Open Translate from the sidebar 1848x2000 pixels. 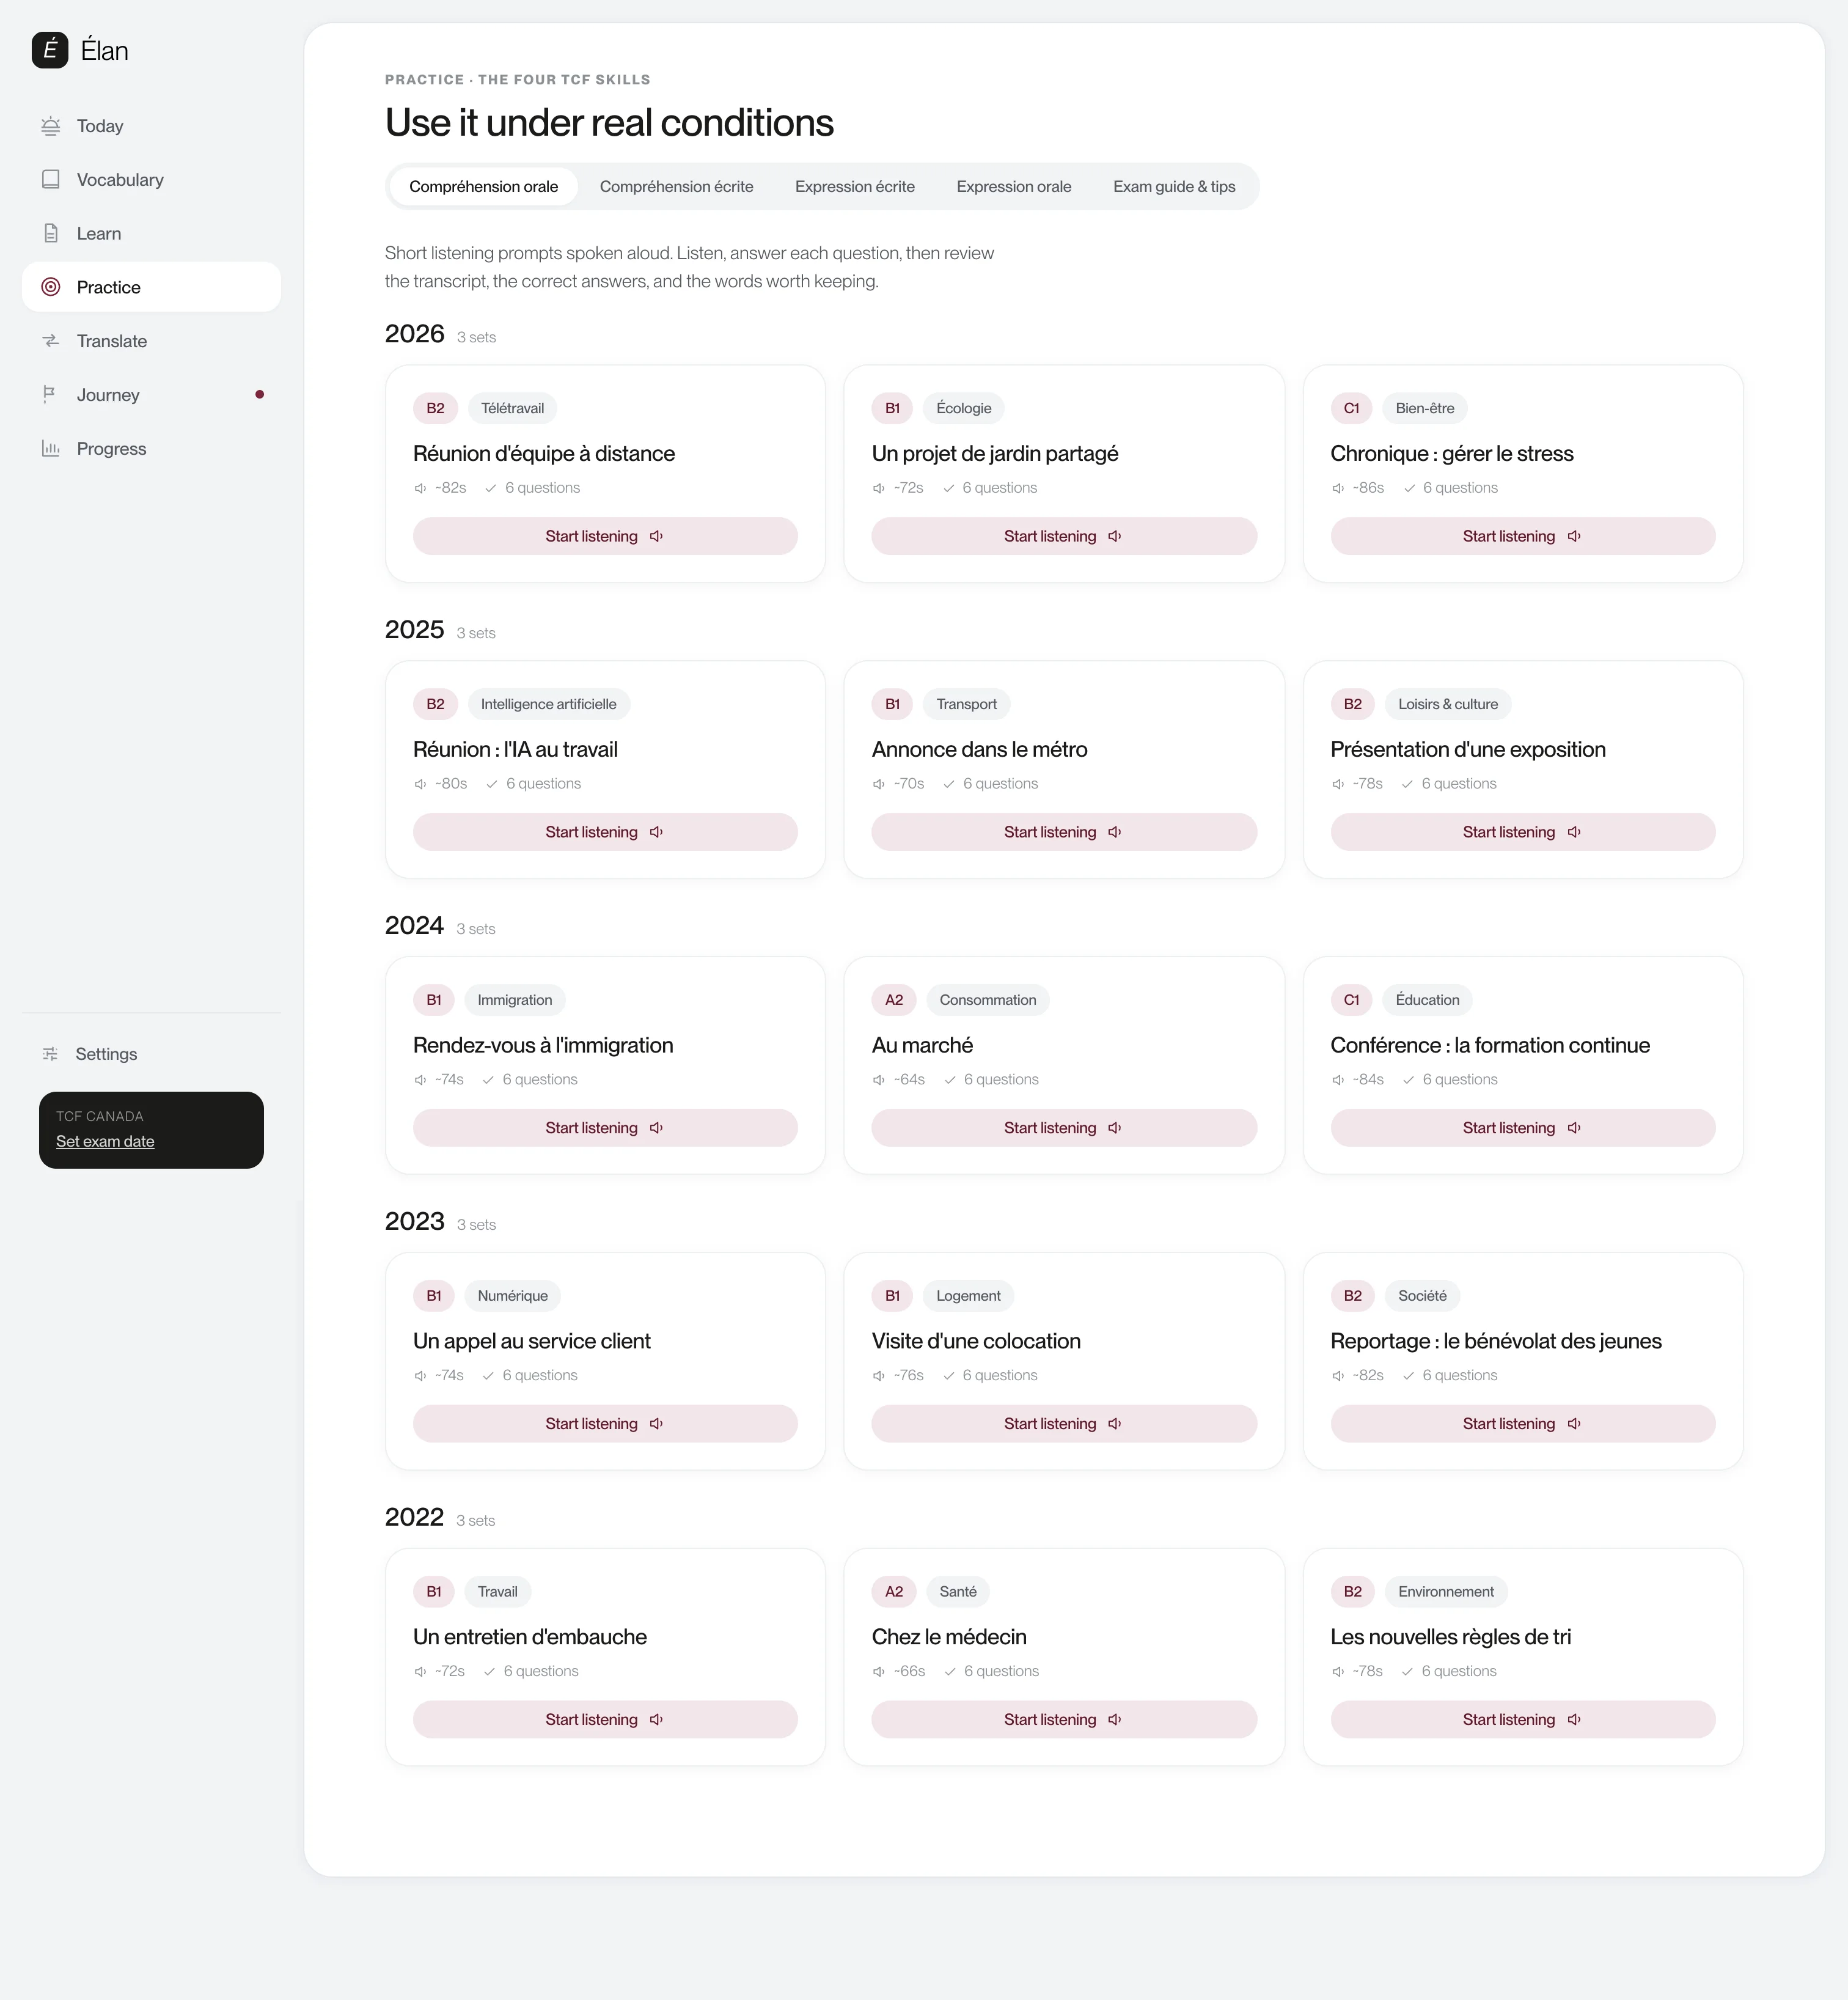tap(151, 341)
